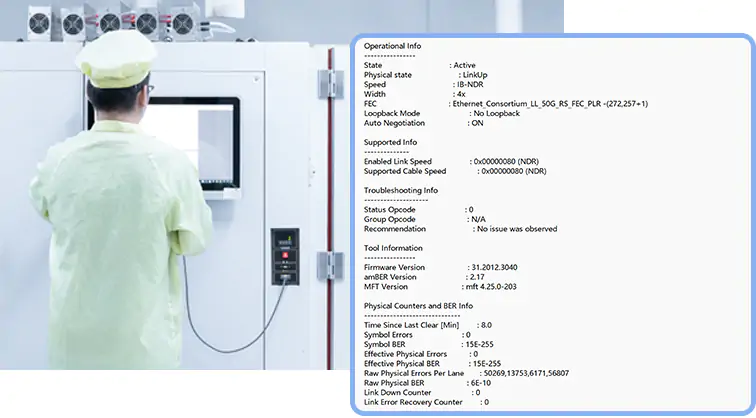This screenshot has height=418, width=756.
Task: Select the State value 'Active'
Action: (x=464, y=65)
